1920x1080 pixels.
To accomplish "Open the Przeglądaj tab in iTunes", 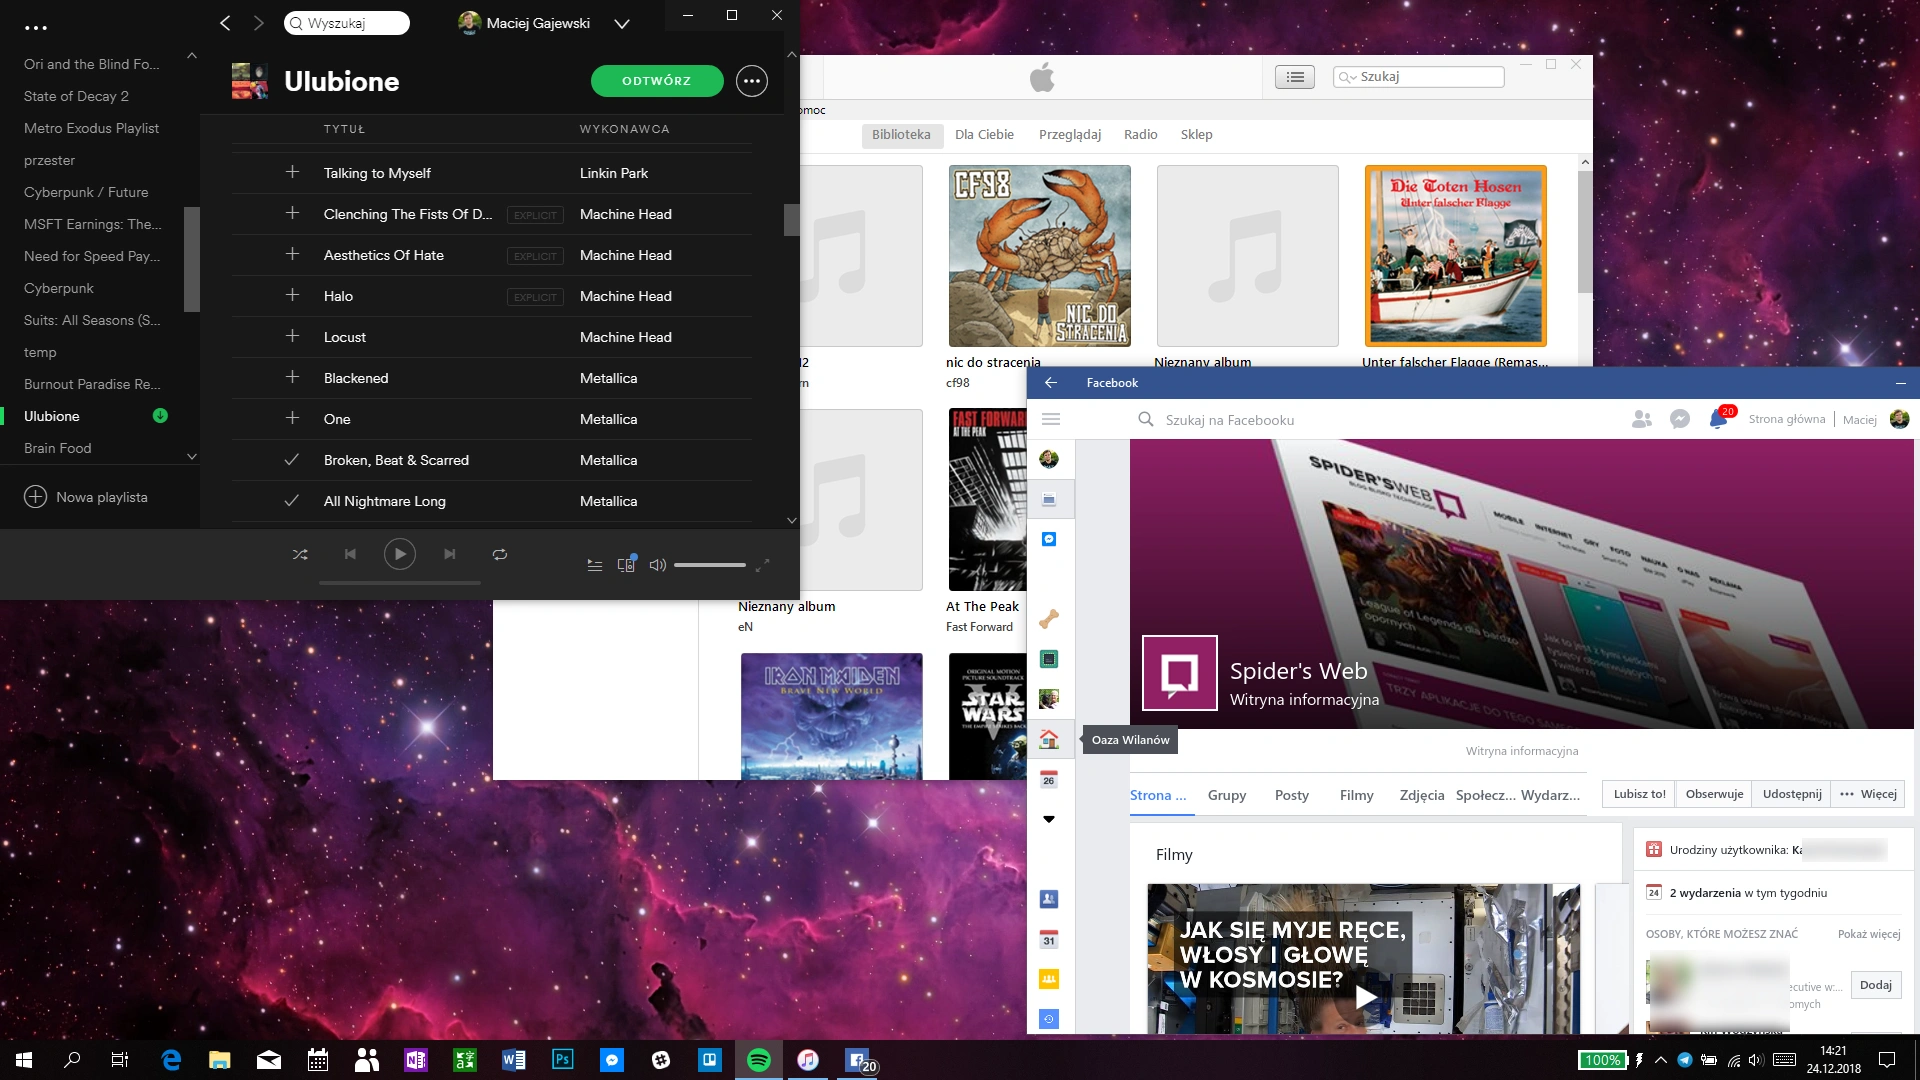I will tap(1070, 135).
